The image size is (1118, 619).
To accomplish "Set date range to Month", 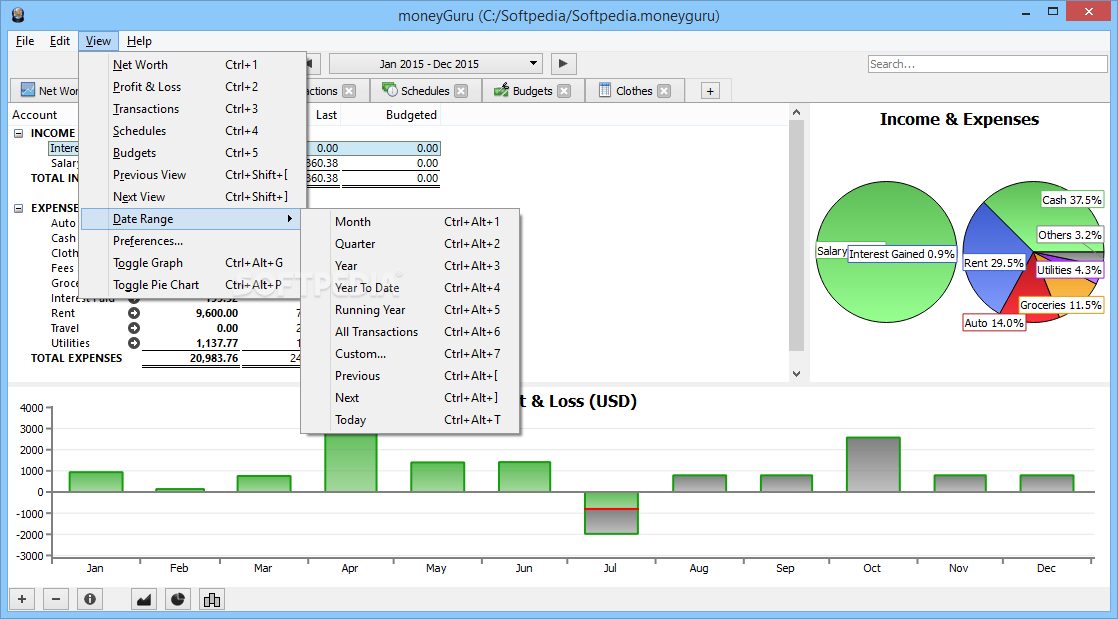I will [411, 222].
